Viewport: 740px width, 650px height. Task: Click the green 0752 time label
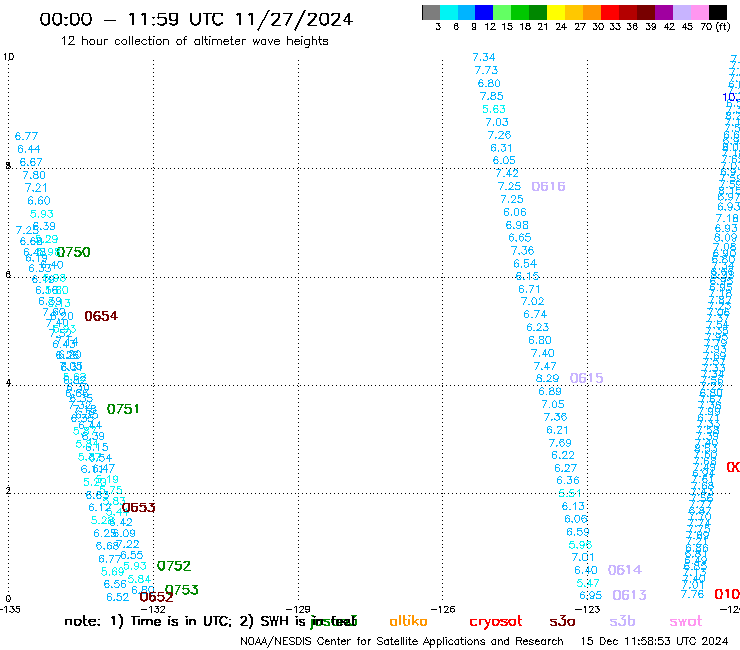pos(174,566)
